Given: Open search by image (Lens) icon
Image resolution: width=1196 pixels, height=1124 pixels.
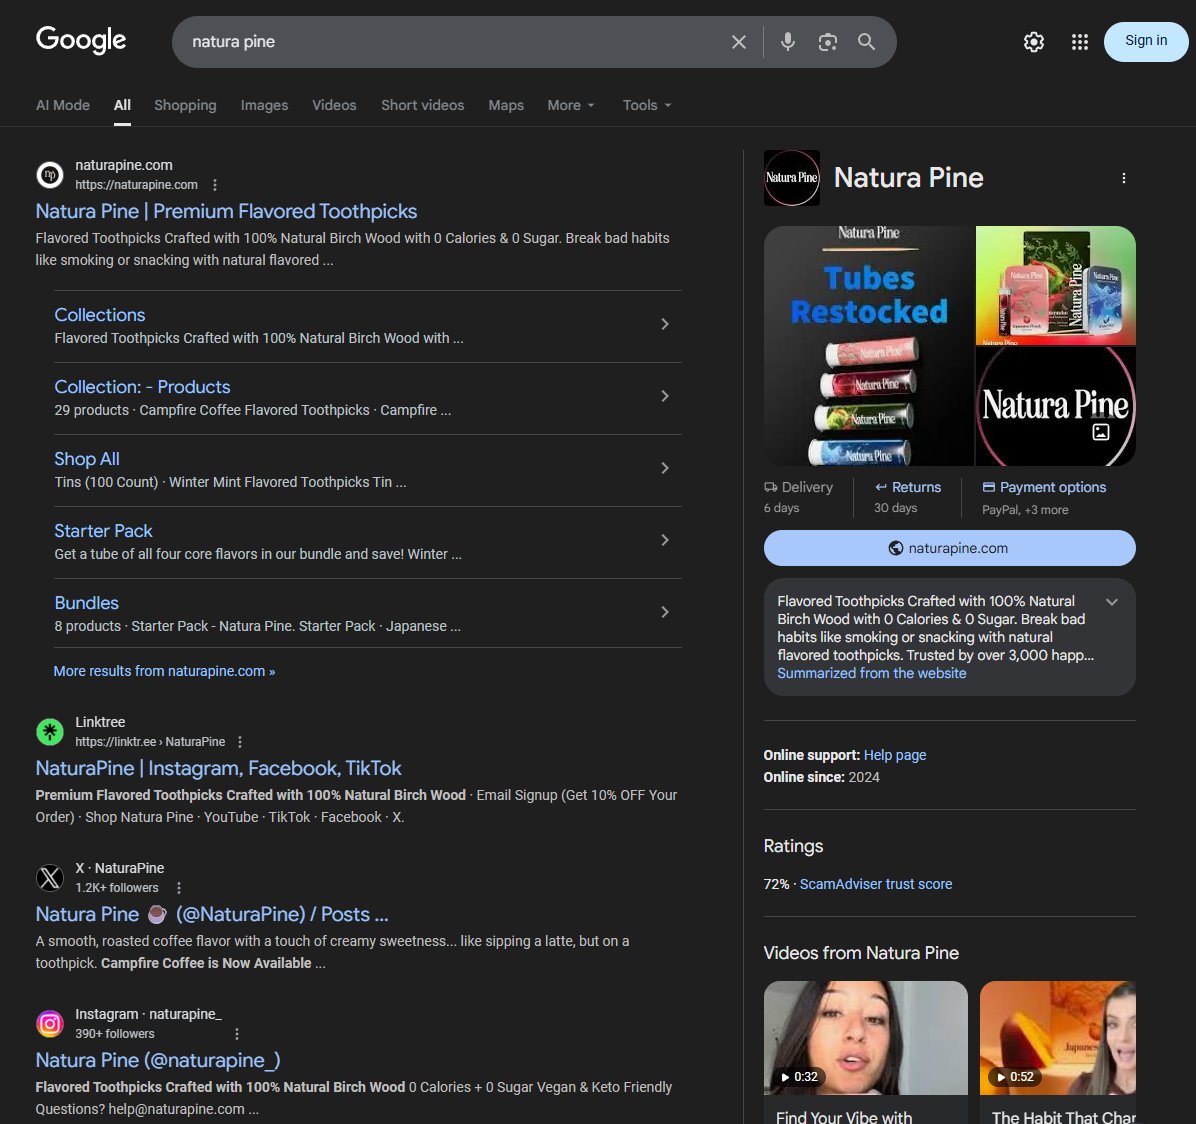Looking at the screenshot, I should (828, 42).
